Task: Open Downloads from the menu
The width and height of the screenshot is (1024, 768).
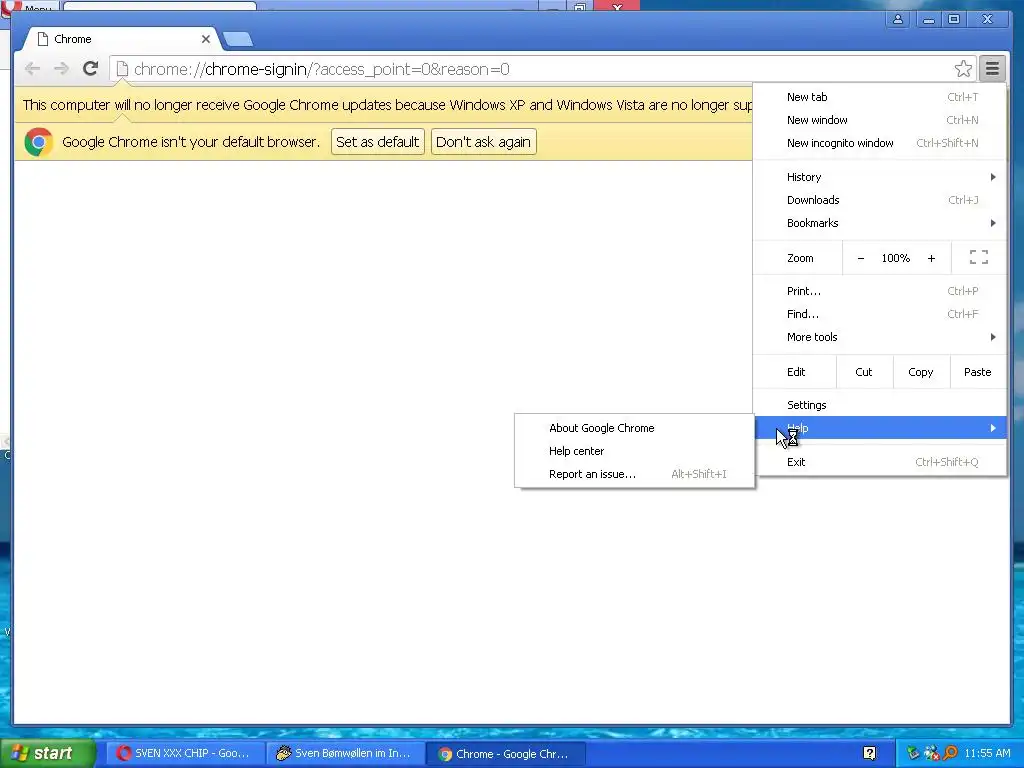Action: pos(880,200)
